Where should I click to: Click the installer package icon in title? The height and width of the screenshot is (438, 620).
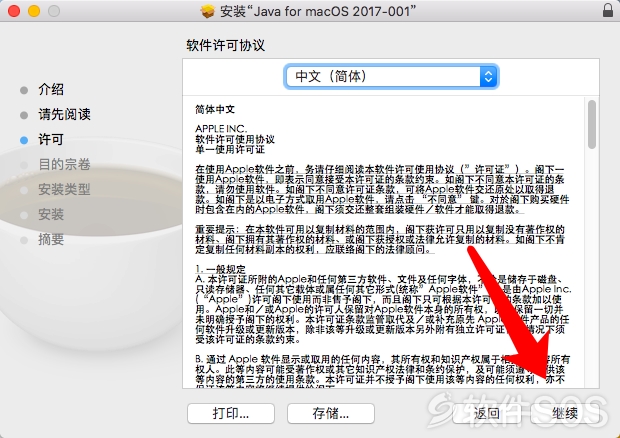[207, 11]
